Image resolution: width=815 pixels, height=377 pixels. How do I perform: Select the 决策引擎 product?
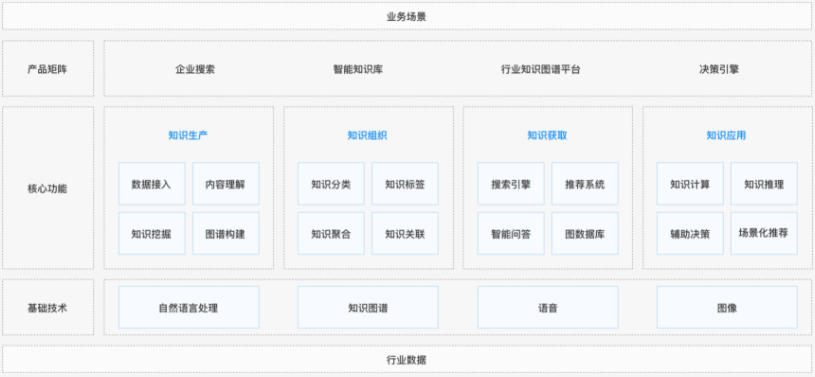(719, 69)
